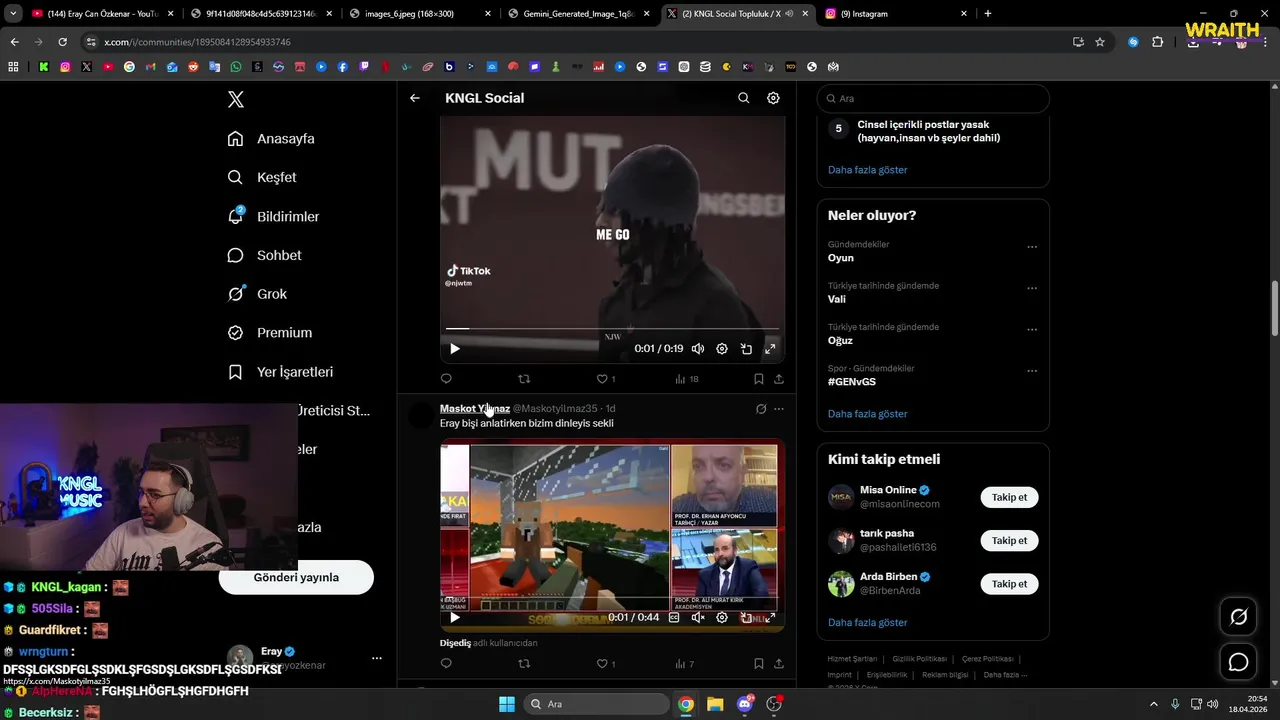Share the Maskot Yılmaz post
Screen dimensions: 1280x720
click(779, 664)
